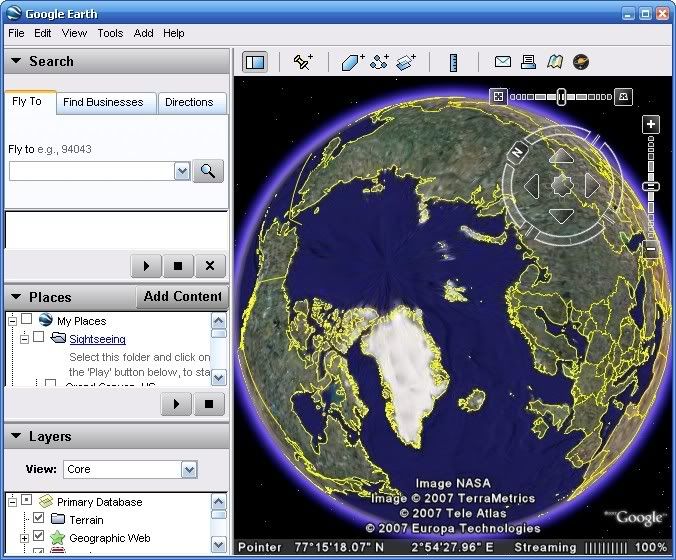Pan globe right with navigation arrow
The height and width of the screenshot is (560, 676).
pyautogui.click(x=592, y=186)
